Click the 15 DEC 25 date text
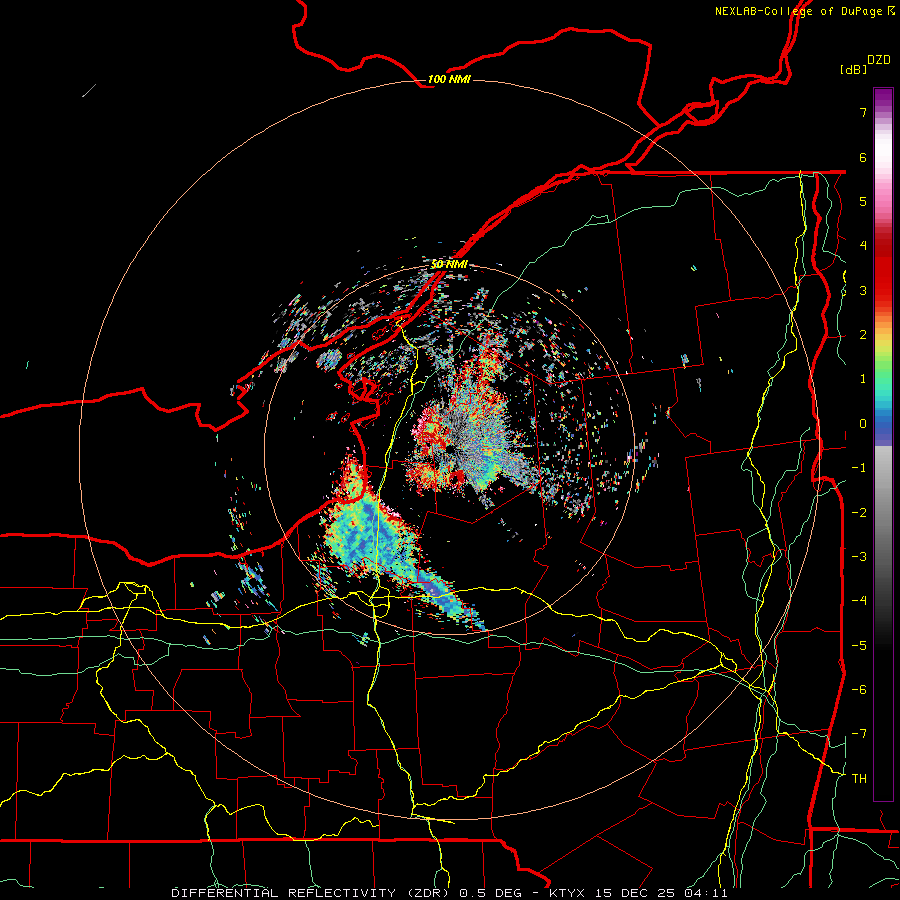Viewport: 900px width, 900px height. click(634, 893)
